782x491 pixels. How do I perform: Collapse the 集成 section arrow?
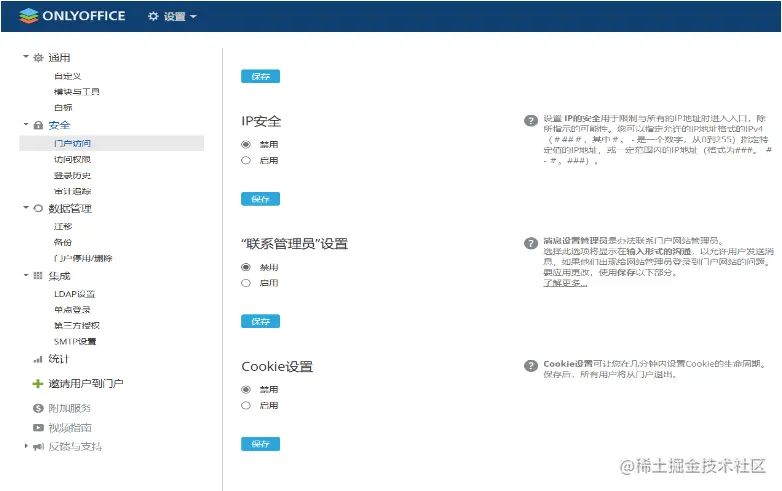coord(26,275)
